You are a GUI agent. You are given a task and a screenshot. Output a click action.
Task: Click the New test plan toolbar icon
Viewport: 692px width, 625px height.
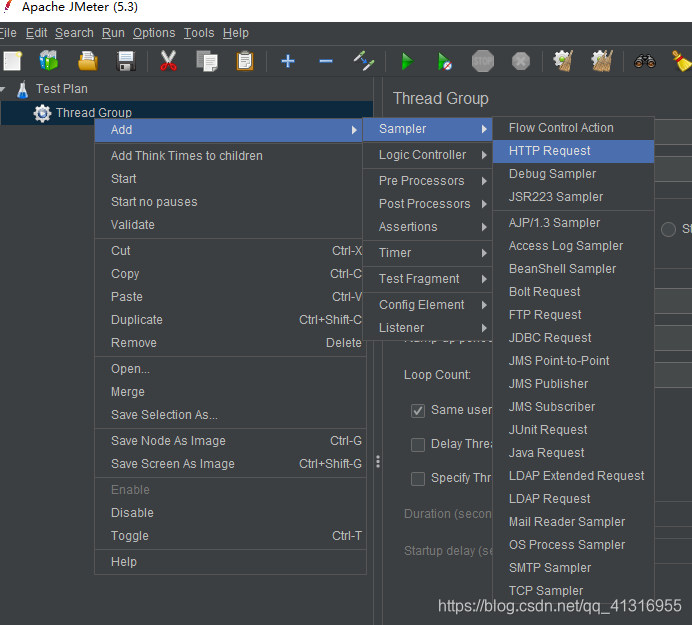13,61
